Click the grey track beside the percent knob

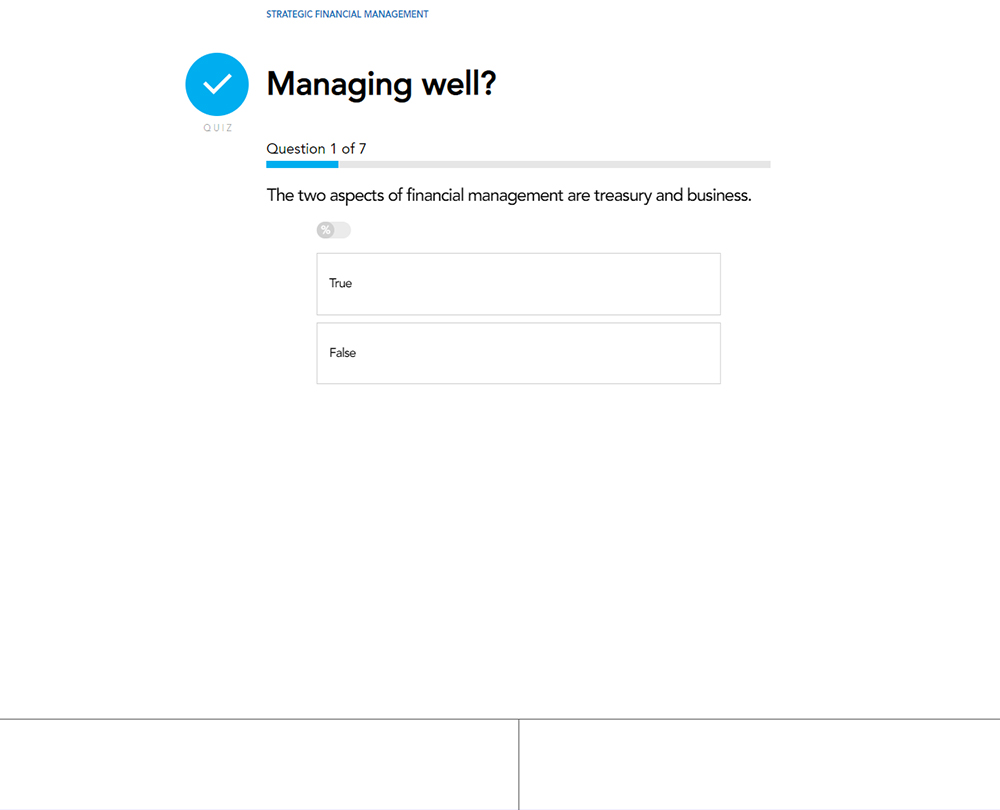pyautogui.click(x=343, y=230)
